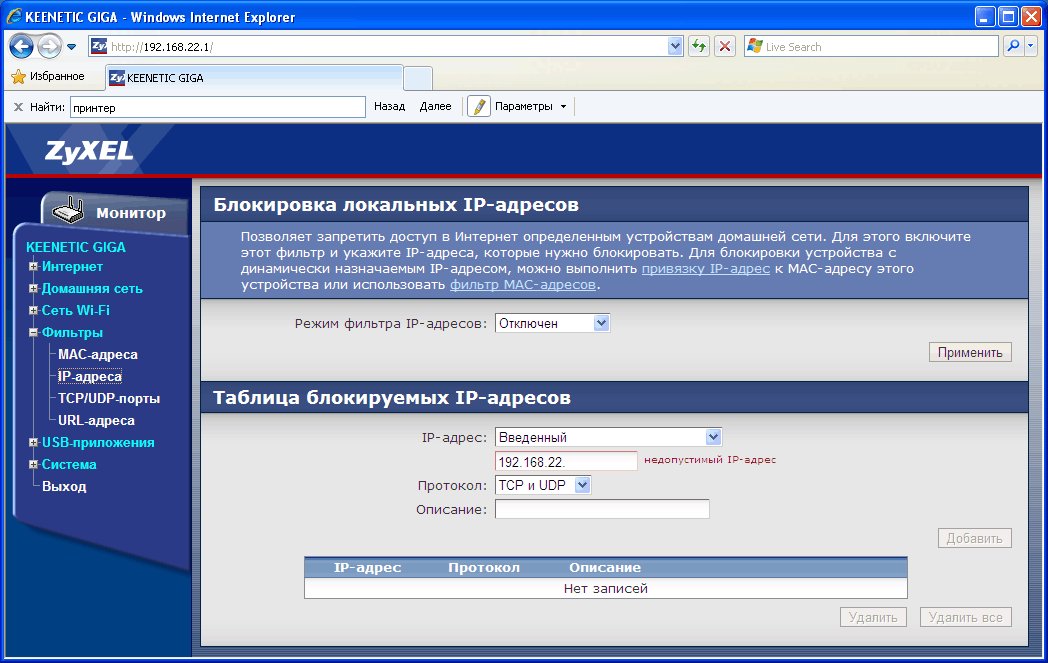The image size is (1048, 663).
Task: Click the Internet Explorer icon in title bar
Action: [x=14, y=17]
